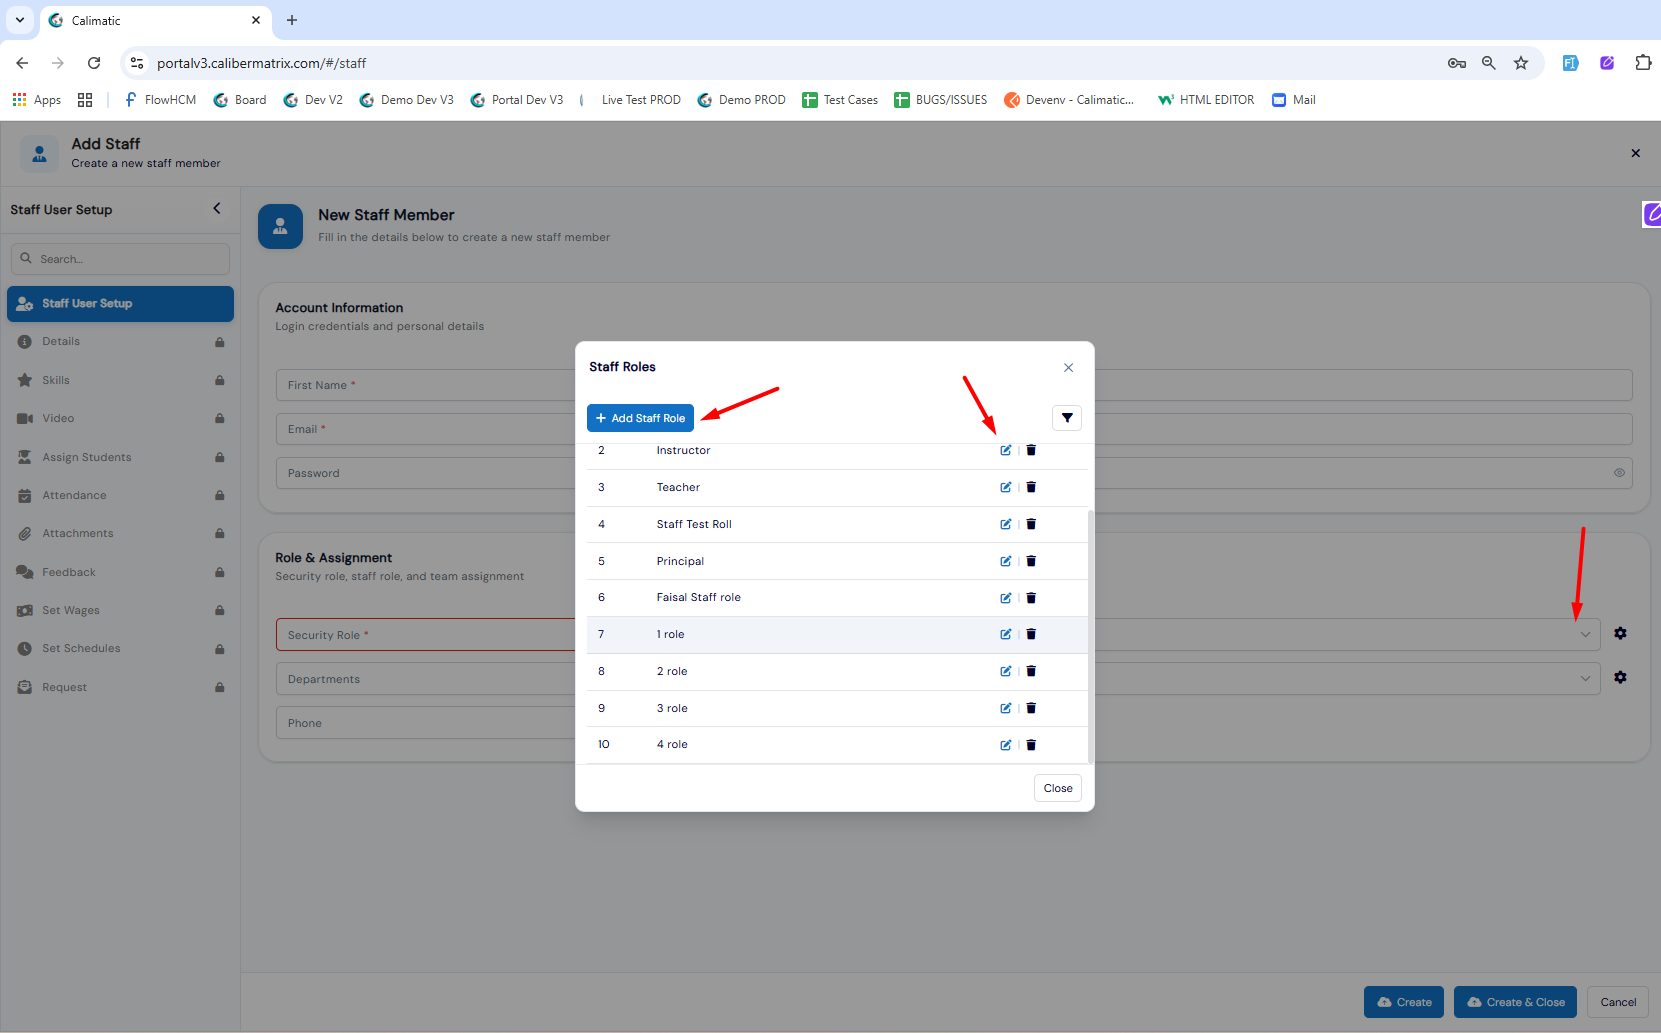
Task: Open the Skills sidebar section
Action: pyautogui.click(x=120, y=380)
